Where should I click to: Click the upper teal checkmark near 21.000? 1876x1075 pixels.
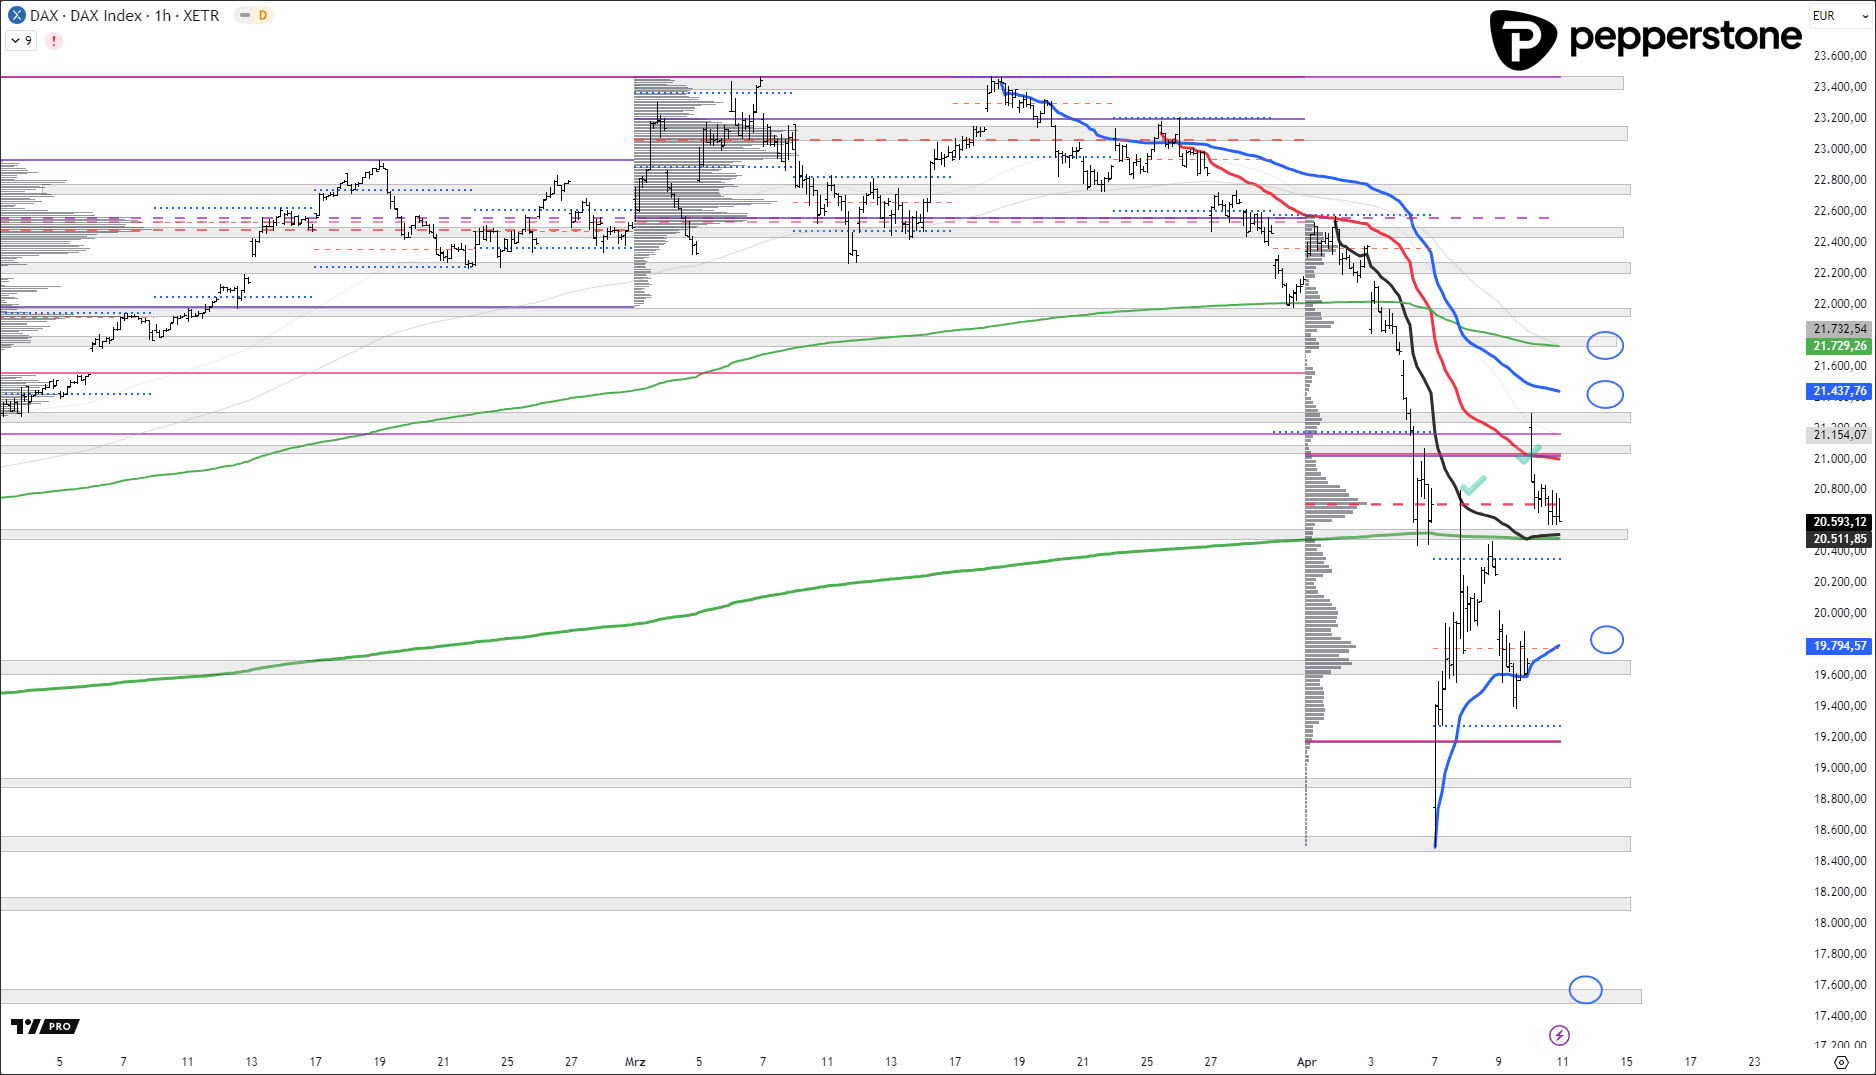pos(1528,454)
